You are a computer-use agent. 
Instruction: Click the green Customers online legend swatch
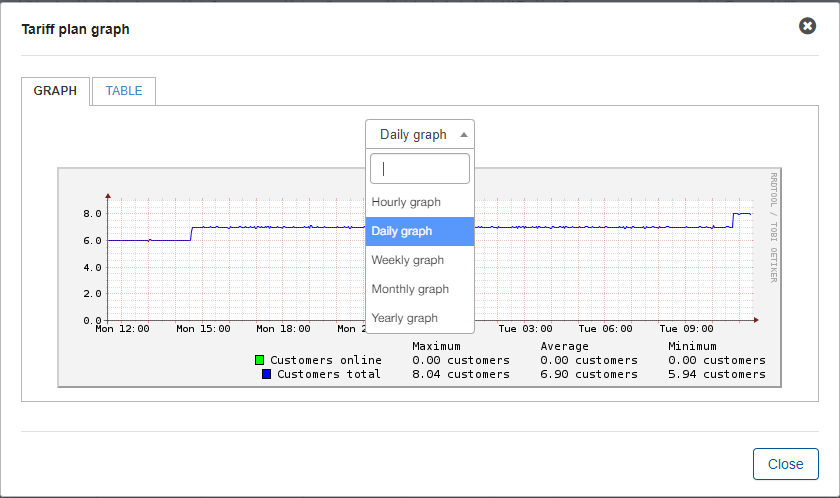[x=259, y=360]
